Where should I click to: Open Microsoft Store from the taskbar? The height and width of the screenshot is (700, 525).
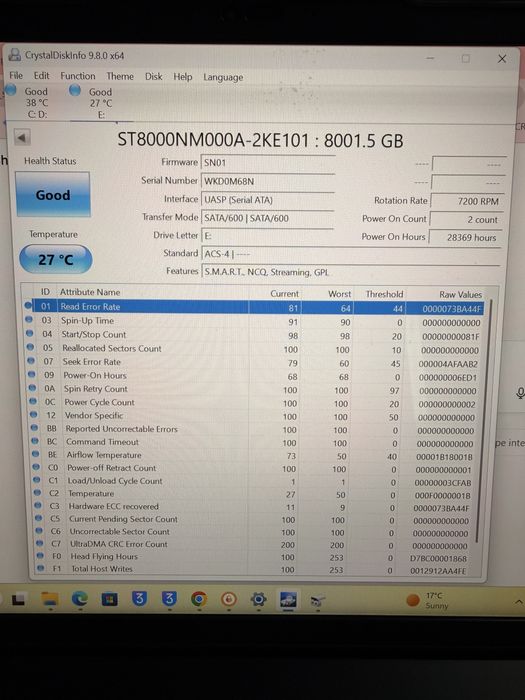click(x=109, y=600)
